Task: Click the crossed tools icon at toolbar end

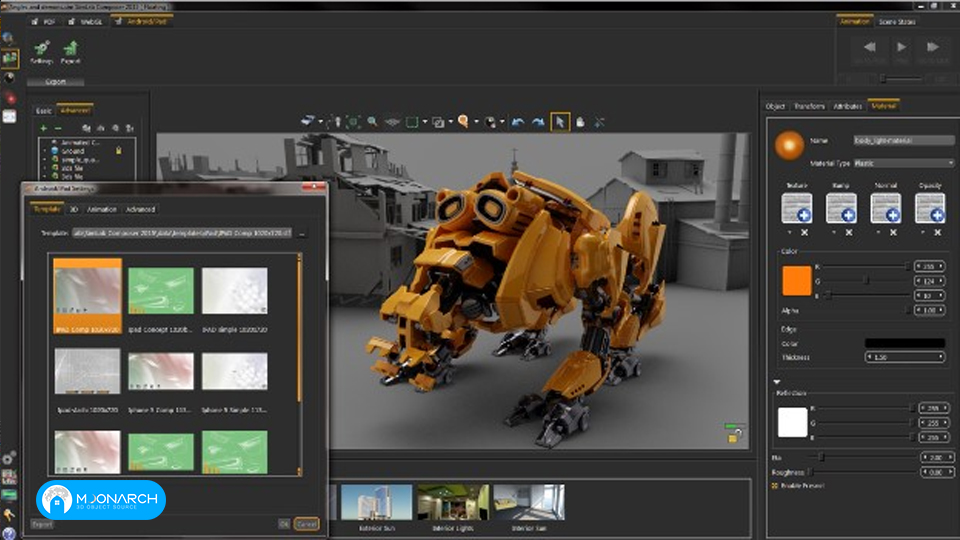Action: 599,122
